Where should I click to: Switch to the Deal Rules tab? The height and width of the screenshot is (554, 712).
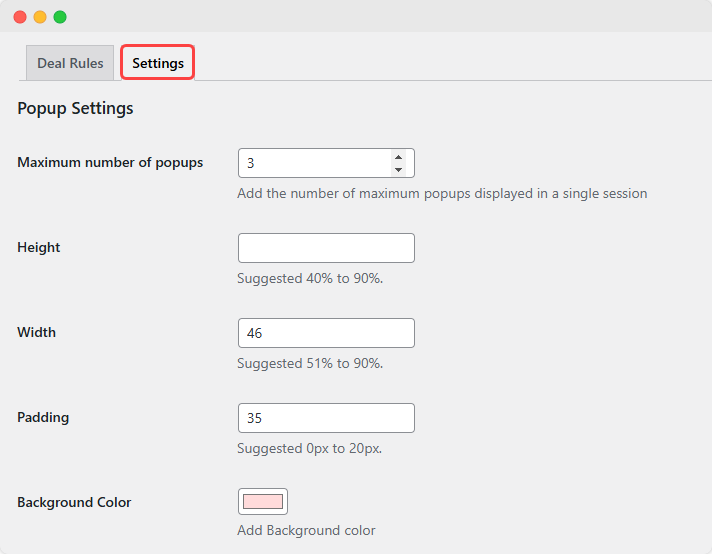[70, 63]
